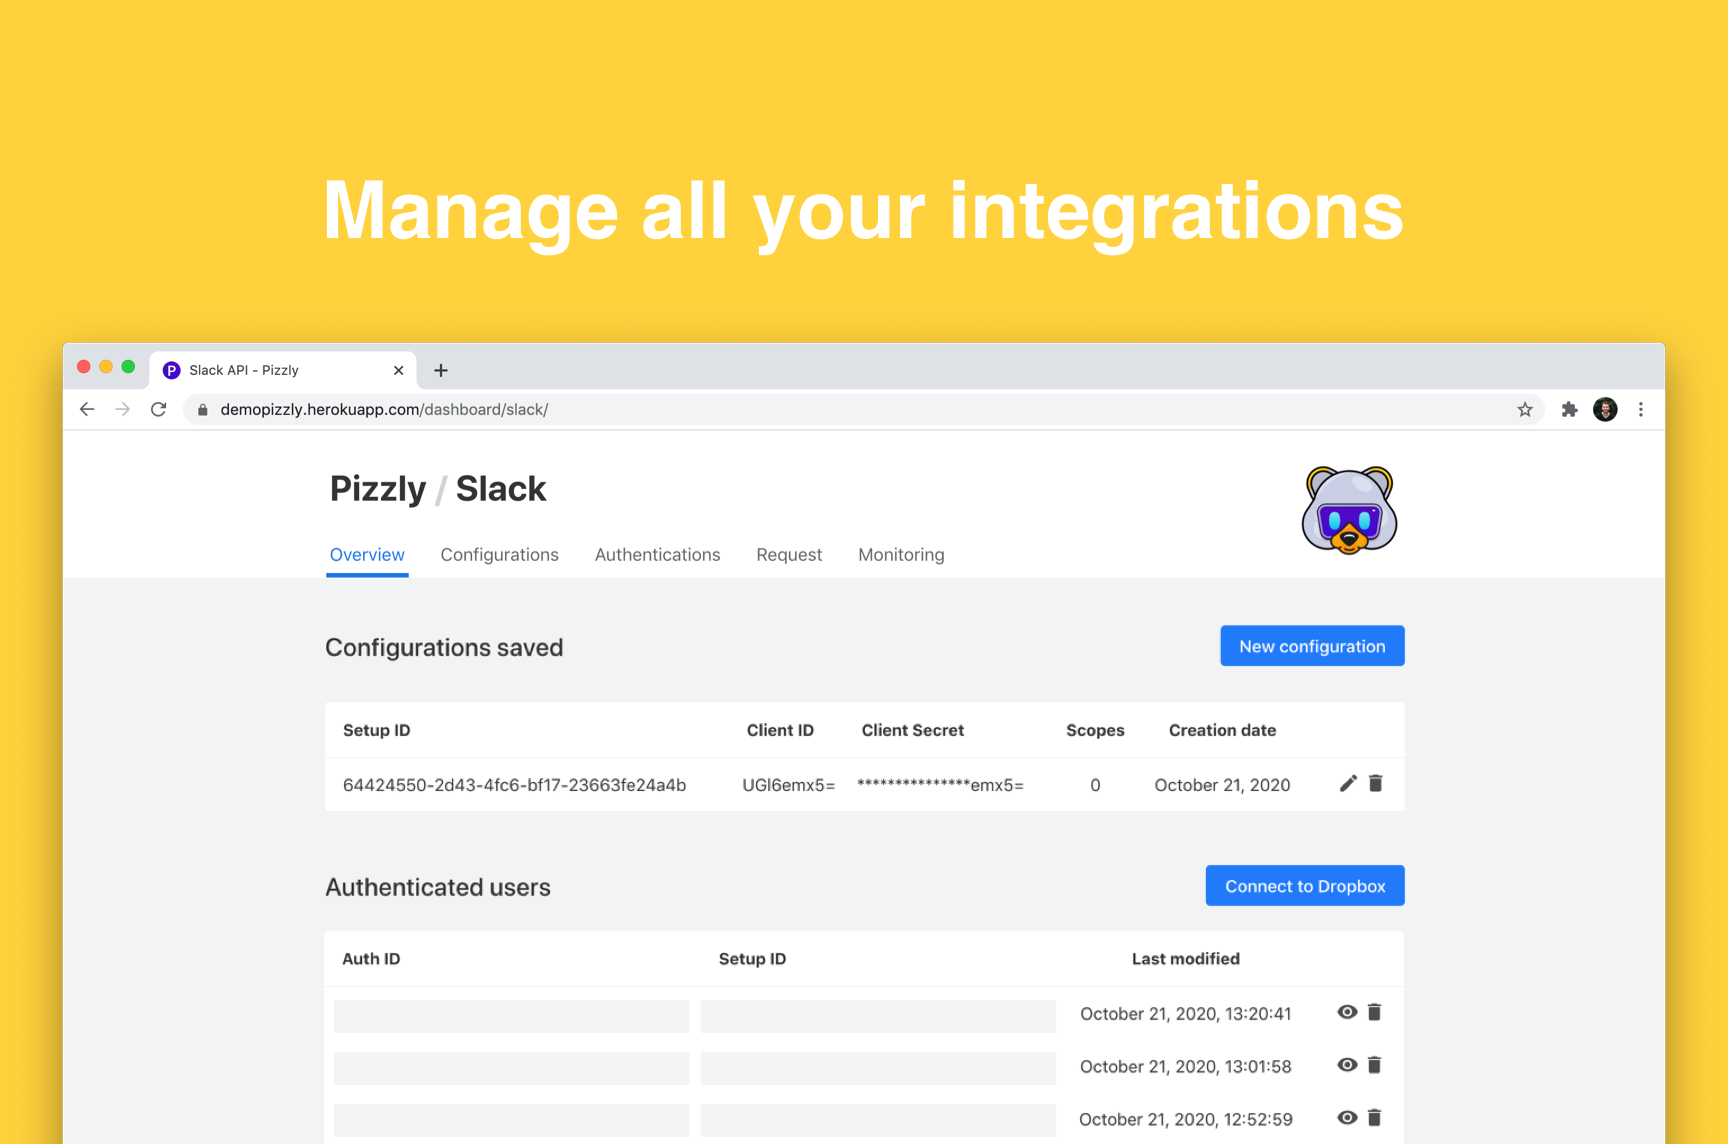
Task: View the authentication modified at 13:20:41
Action: click(x=1347, y=1012)
